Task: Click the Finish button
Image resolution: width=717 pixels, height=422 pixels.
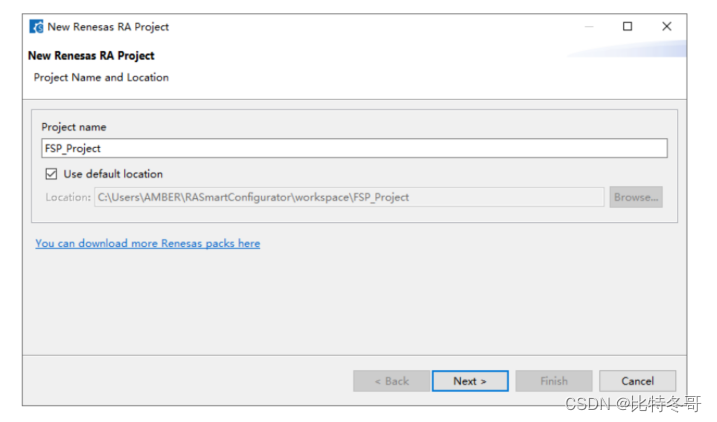Action: (554, 381)
